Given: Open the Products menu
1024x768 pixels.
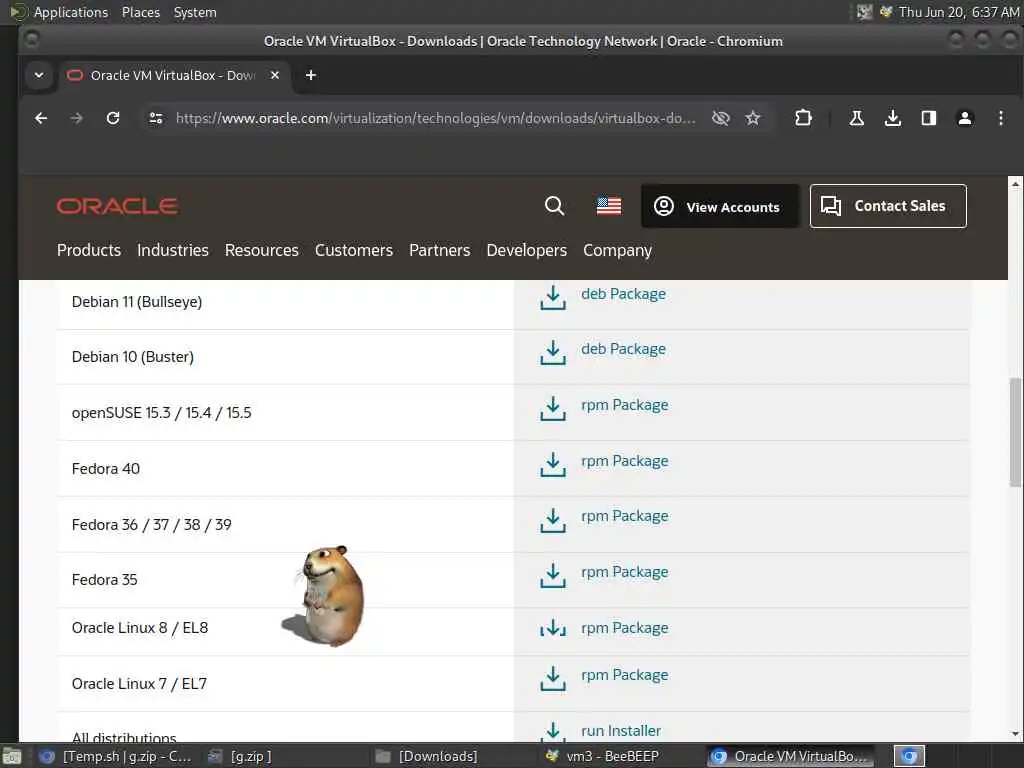Looking at the screenshot, I should pos(89,250).
